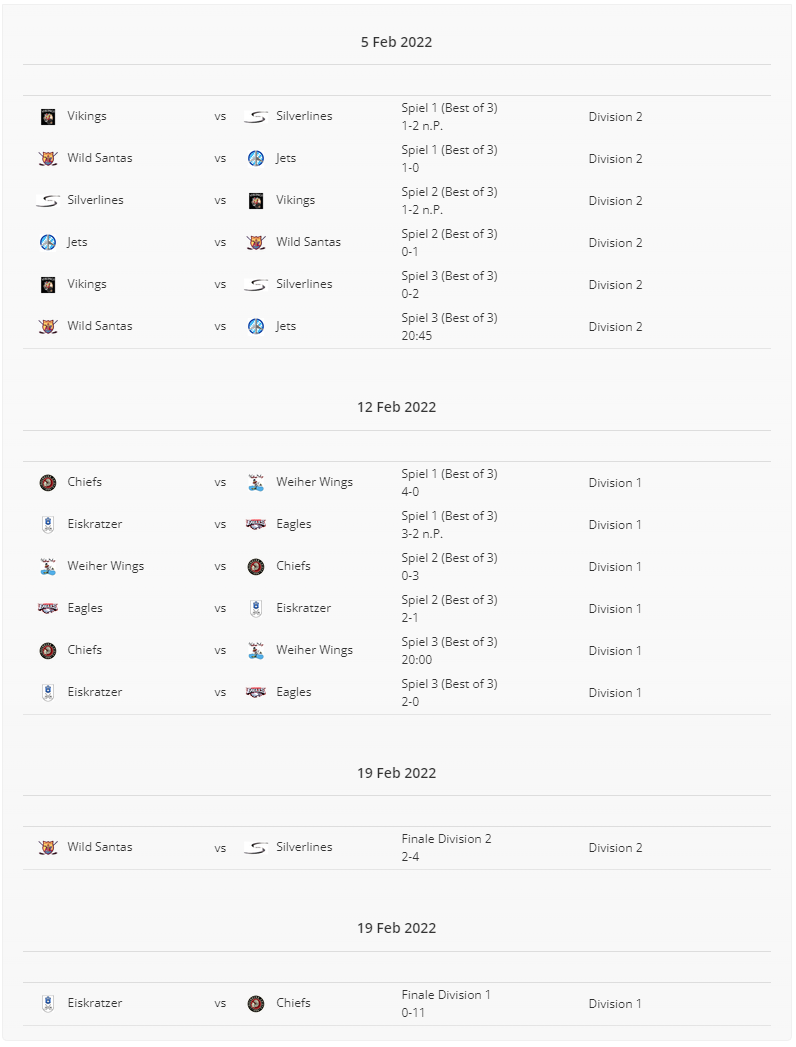Open the Wild Santas team name in Spiel 3
The height and width of the screenshot is (1047, 796).
click(100, 326)
